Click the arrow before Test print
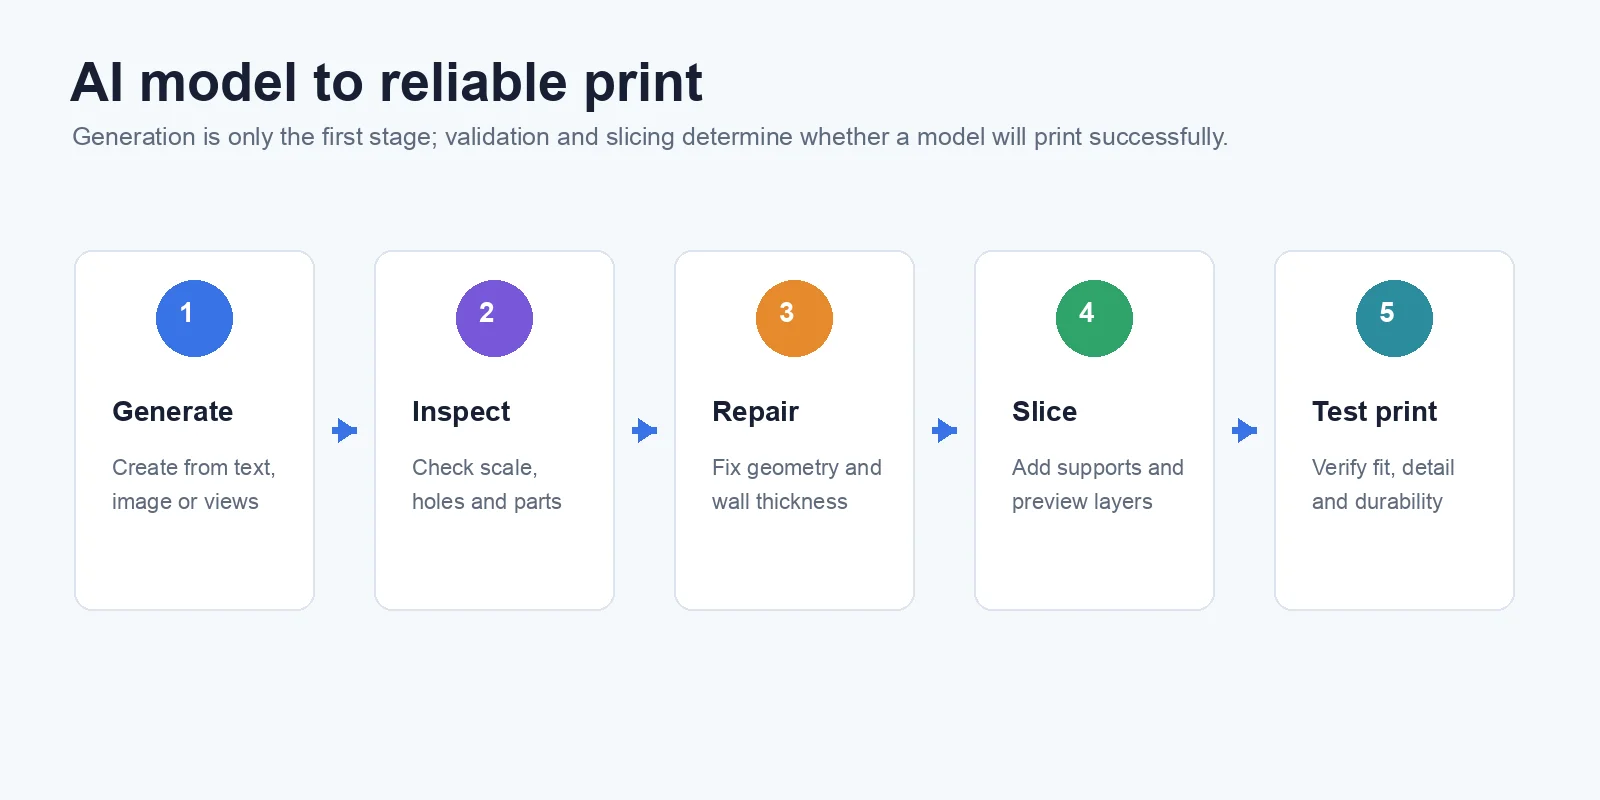 click(x=1244, y=431)
